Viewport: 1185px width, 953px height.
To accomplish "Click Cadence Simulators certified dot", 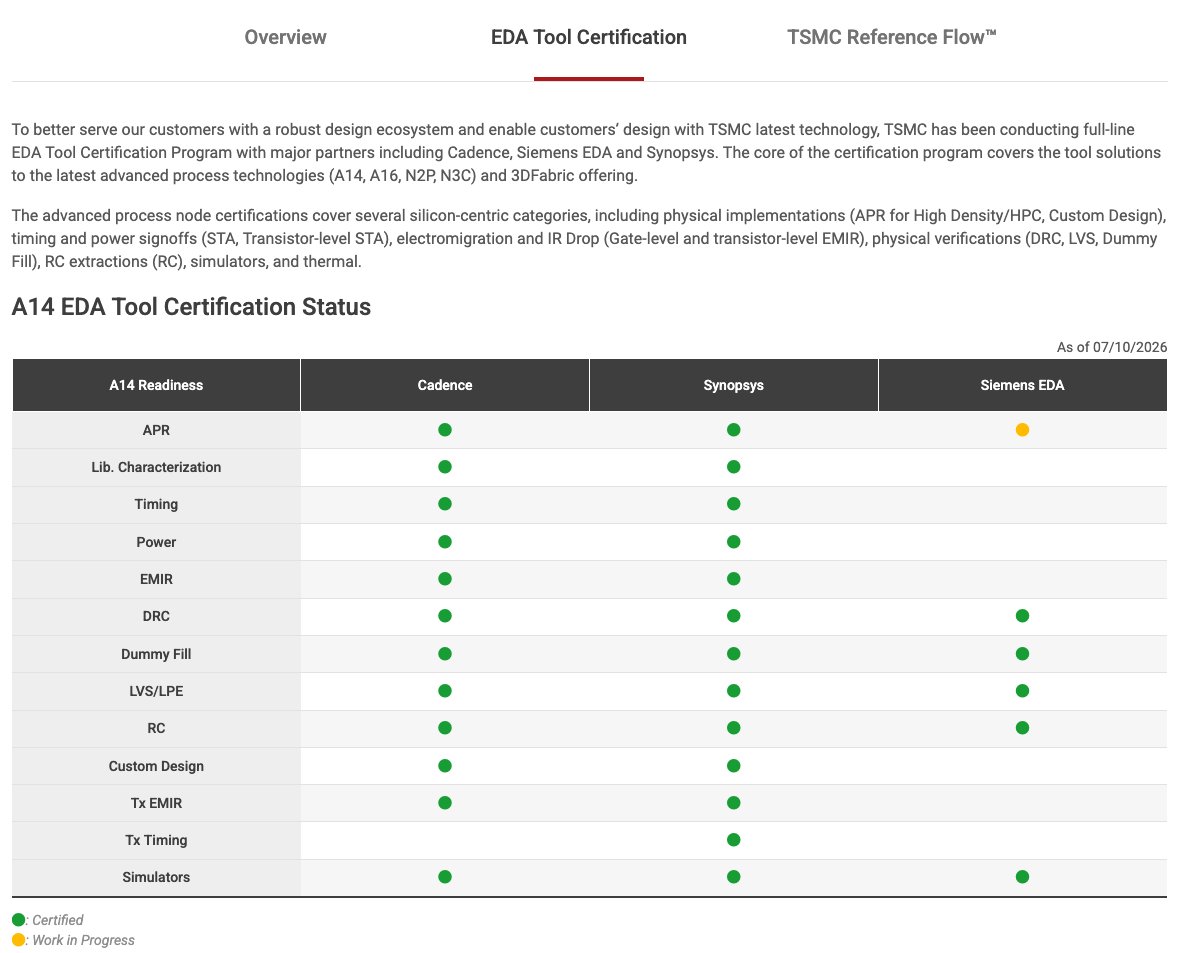I will tap(445, 877).
